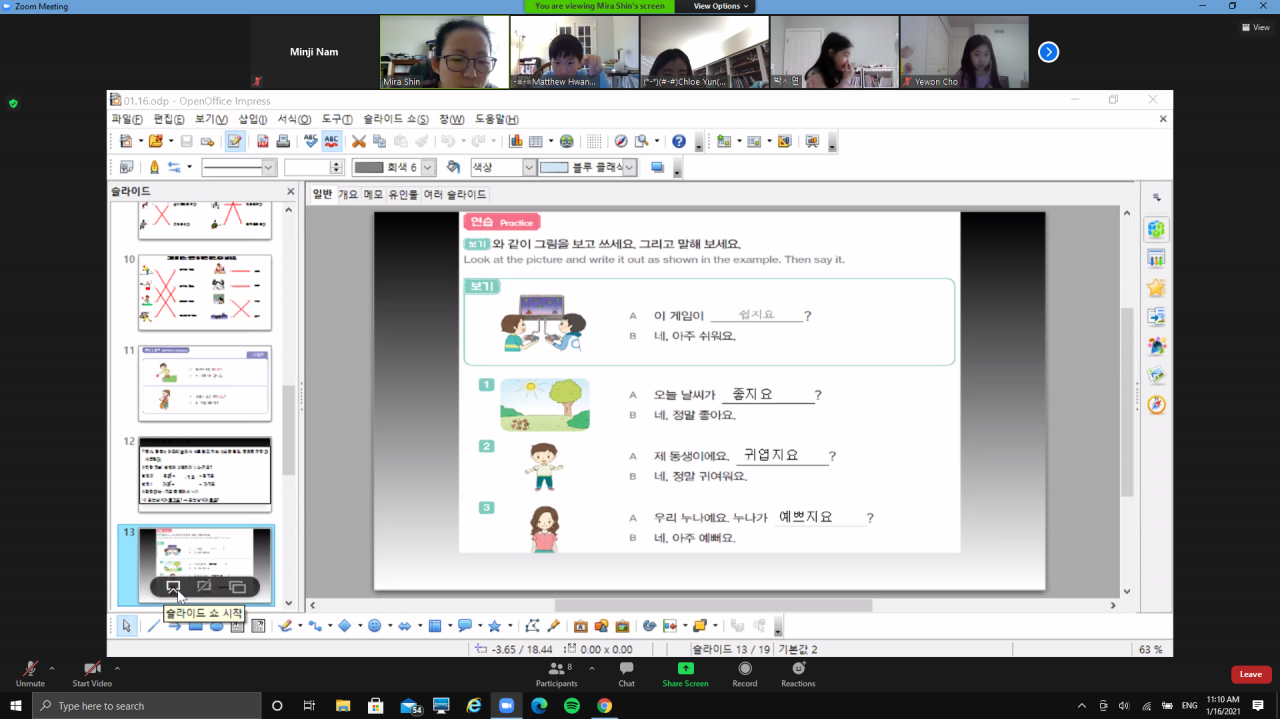The height and width of the screenshot is (719, 1280).
Task: Click the Copy icon in the toolbar
Action: click(380, 141)
